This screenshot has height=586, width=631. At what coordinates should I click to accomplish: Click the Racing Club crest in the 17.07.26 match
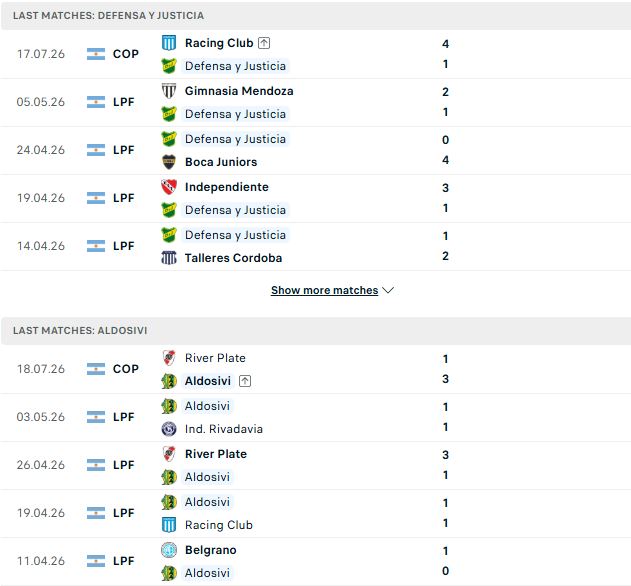click(x=169, y=43)
